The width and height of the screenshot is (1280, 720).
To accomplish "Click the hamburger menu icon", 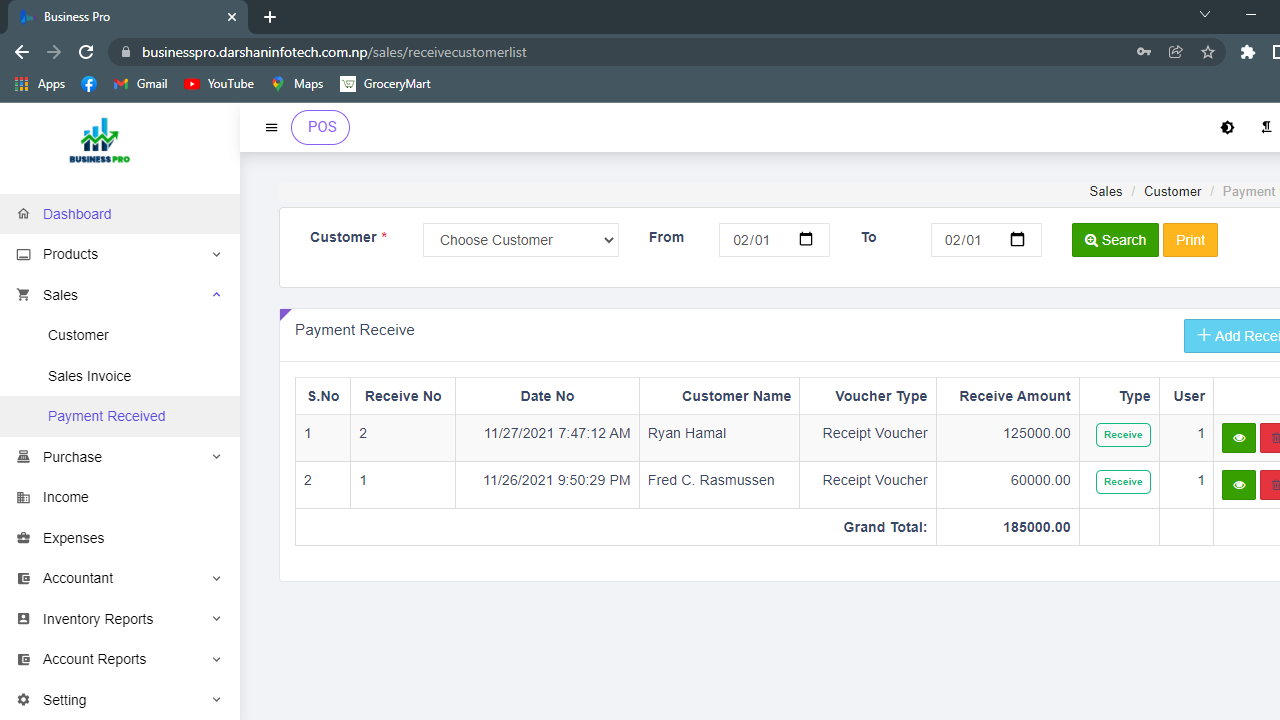I will (x=271, y=128).
